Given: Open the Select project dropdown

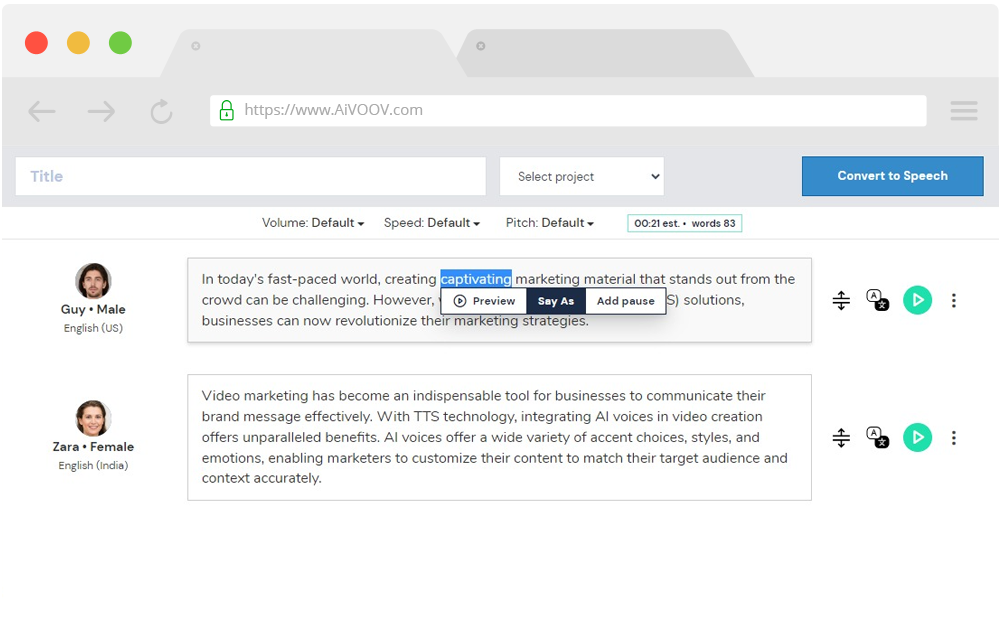Looking at the screenshot, I should tap(582, 177).
